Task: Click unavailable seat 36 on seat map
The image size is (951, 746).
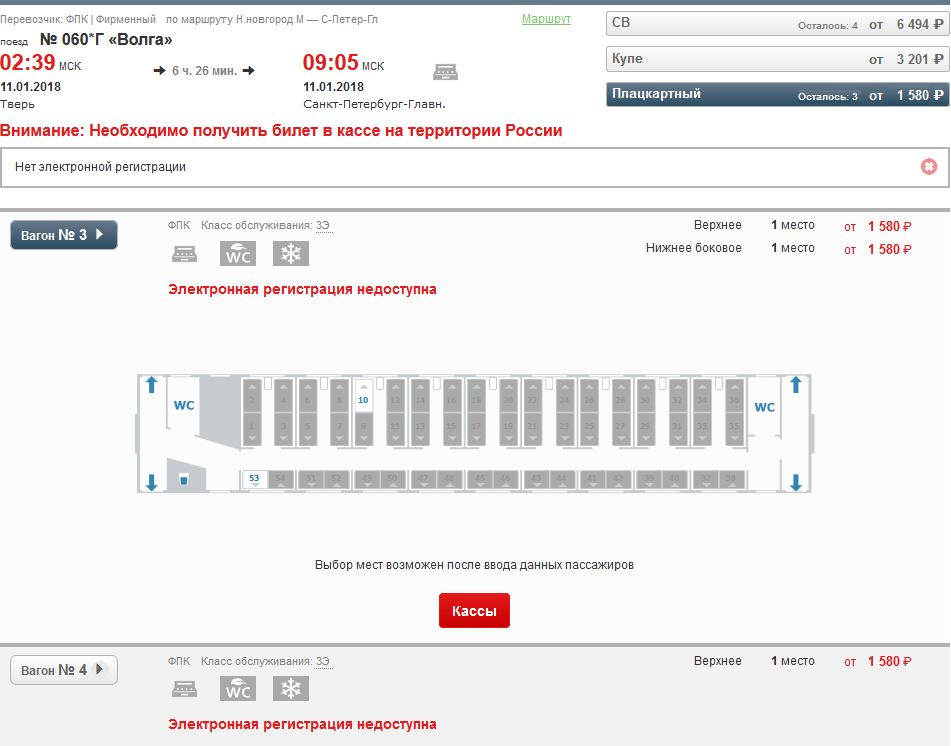Action: pos(734,399)
